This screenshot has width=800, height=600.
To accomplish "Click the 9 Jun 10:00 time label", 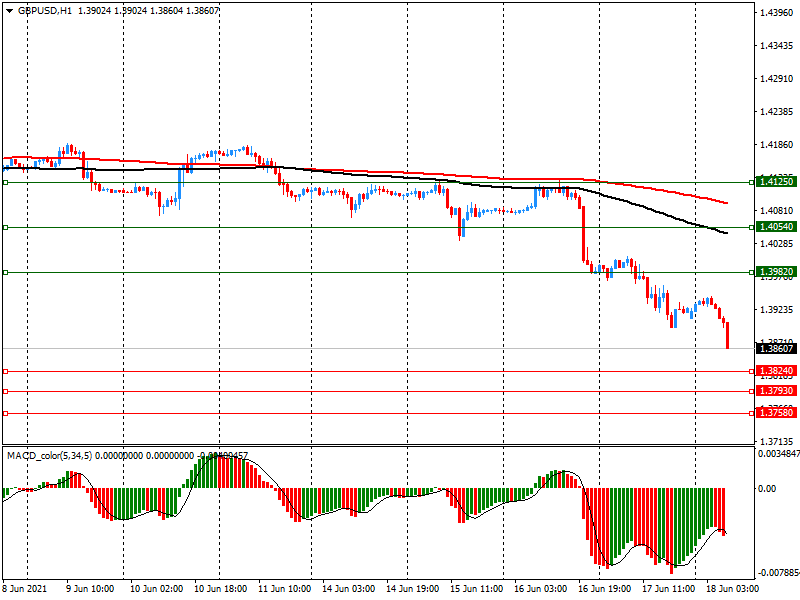I will (x=90, y=588).
